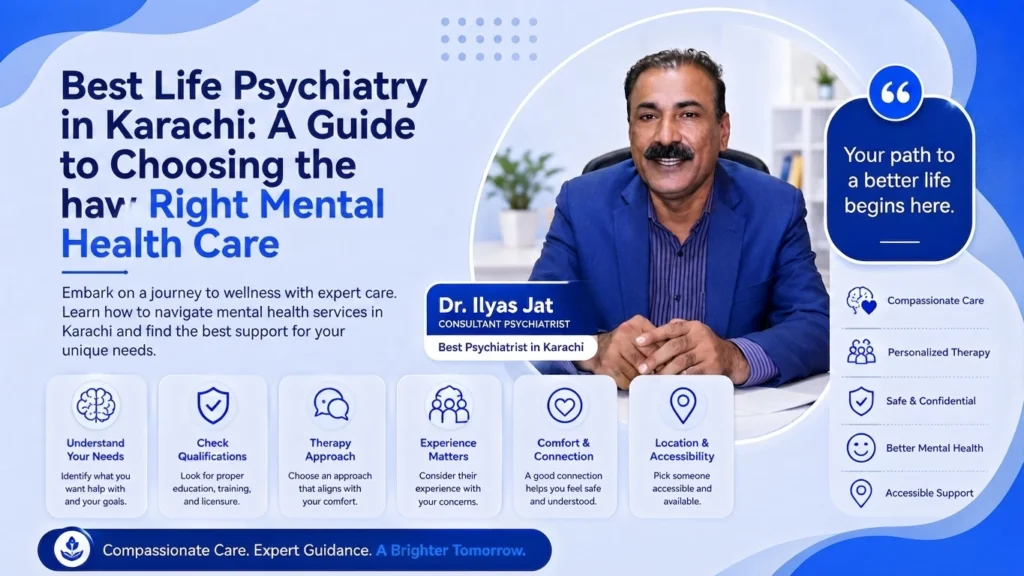This screenshot has height=576, width=1024.
Task: Click the map pin icon above Location & Accessibility
Action: click(x=683, y=405)
